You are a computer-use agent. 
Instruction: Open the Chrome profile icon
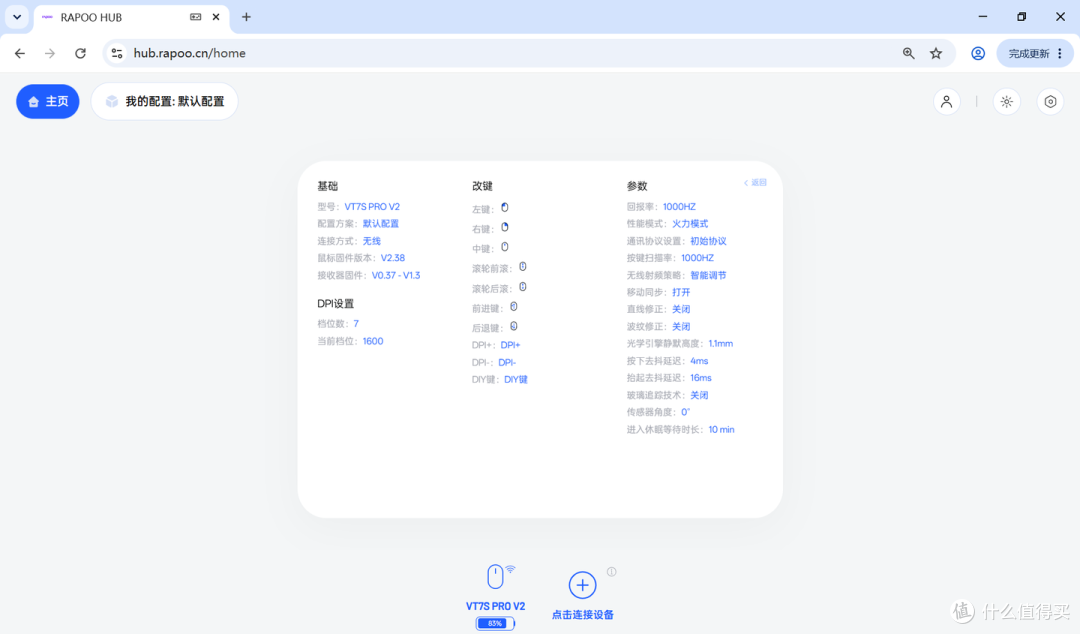tap(977, 53)
